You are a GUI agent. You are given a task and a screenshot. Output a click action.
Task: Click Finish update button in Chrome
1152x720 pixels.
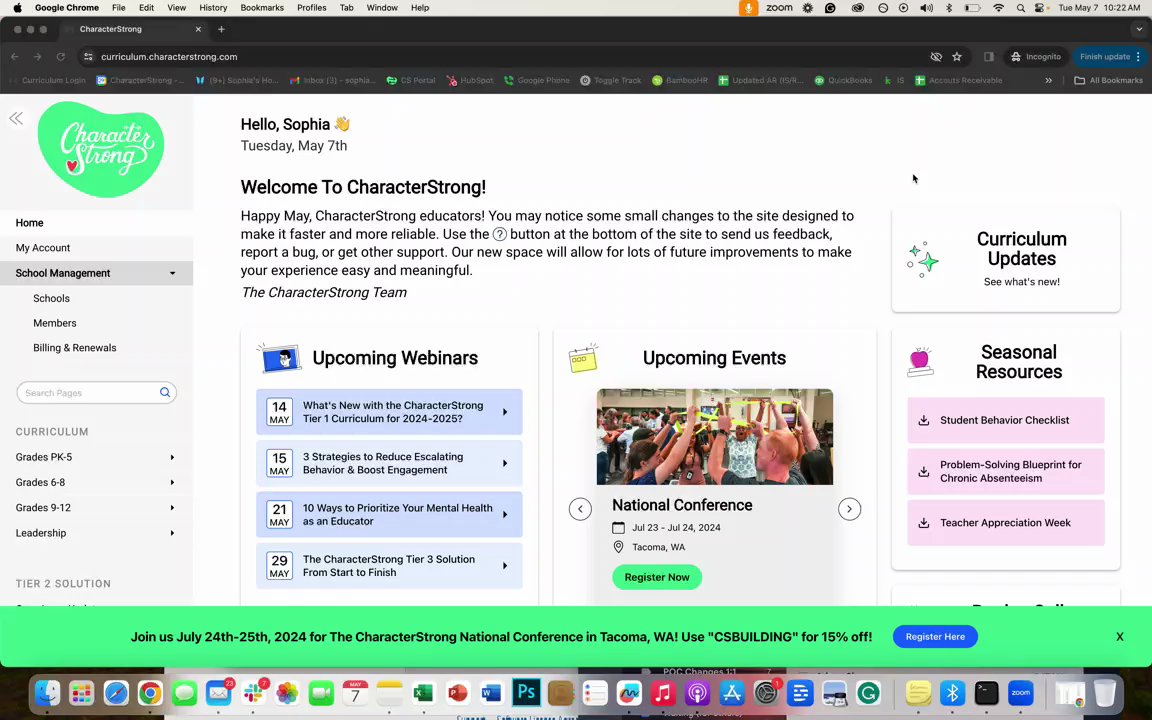[x=1109, y=57]
